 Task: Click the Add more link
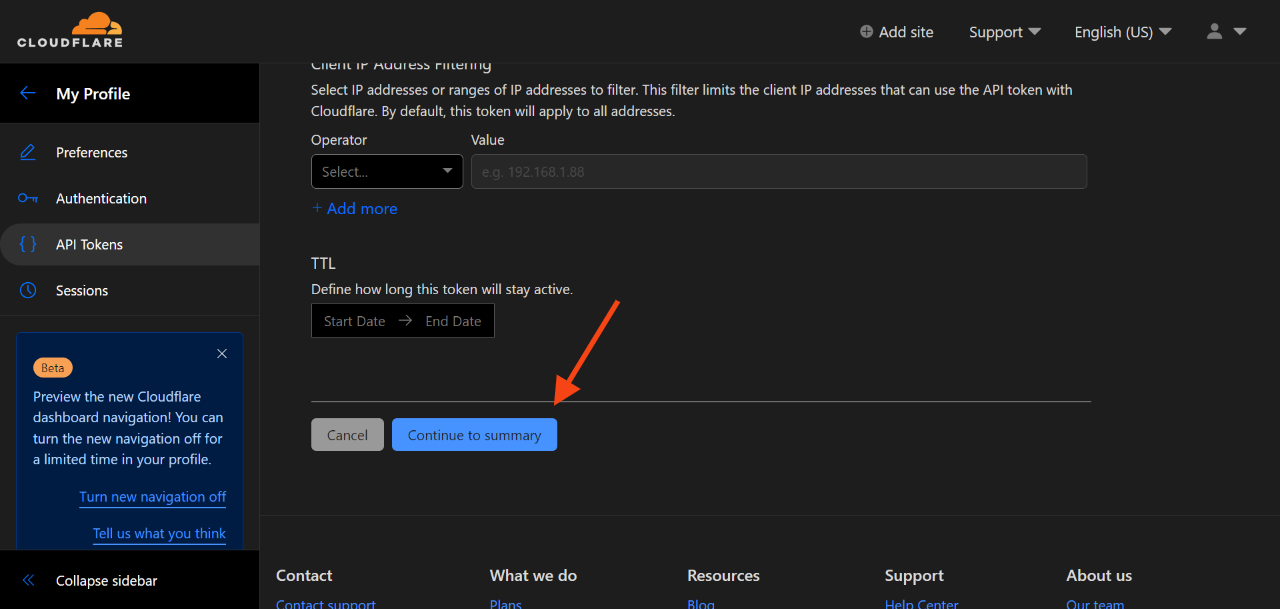click(354, 208)
